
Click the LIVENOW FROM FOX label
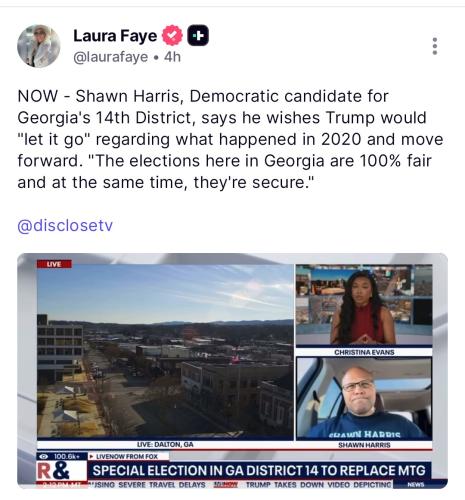(127, 456)
